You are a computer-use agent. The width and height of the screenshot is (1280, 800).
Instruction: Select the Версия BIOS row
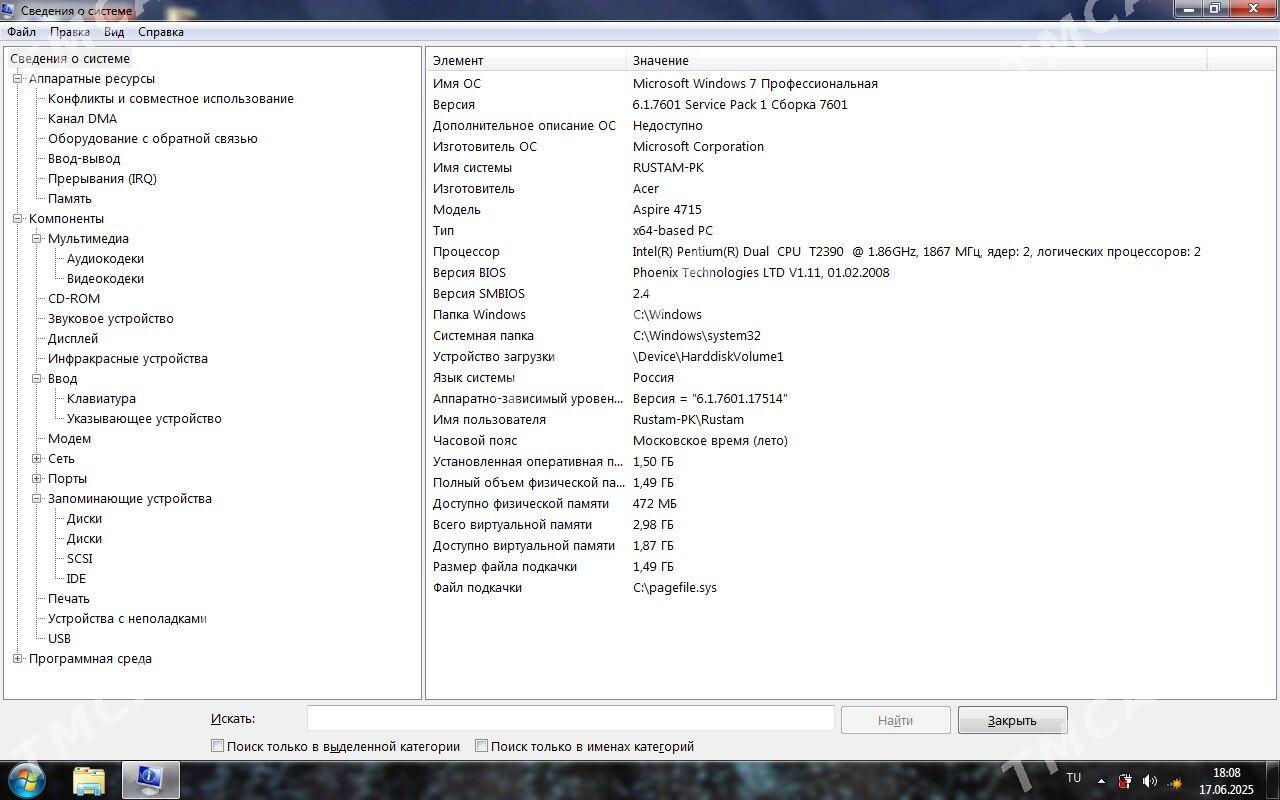[850, 273]
